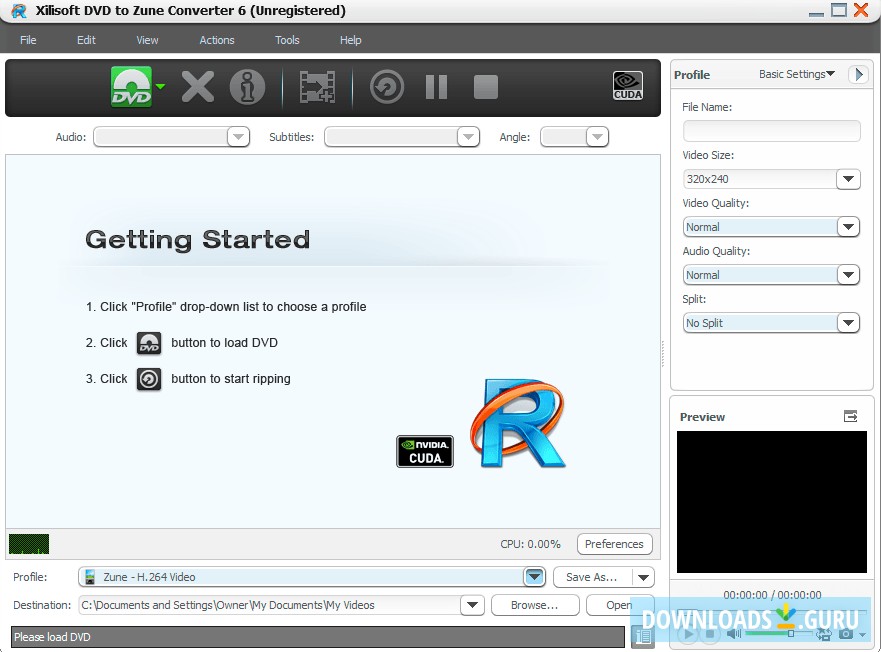Expand the Profile panel arrow button
The height and width of the screenshot is (652, 881).
coord(859,74)
